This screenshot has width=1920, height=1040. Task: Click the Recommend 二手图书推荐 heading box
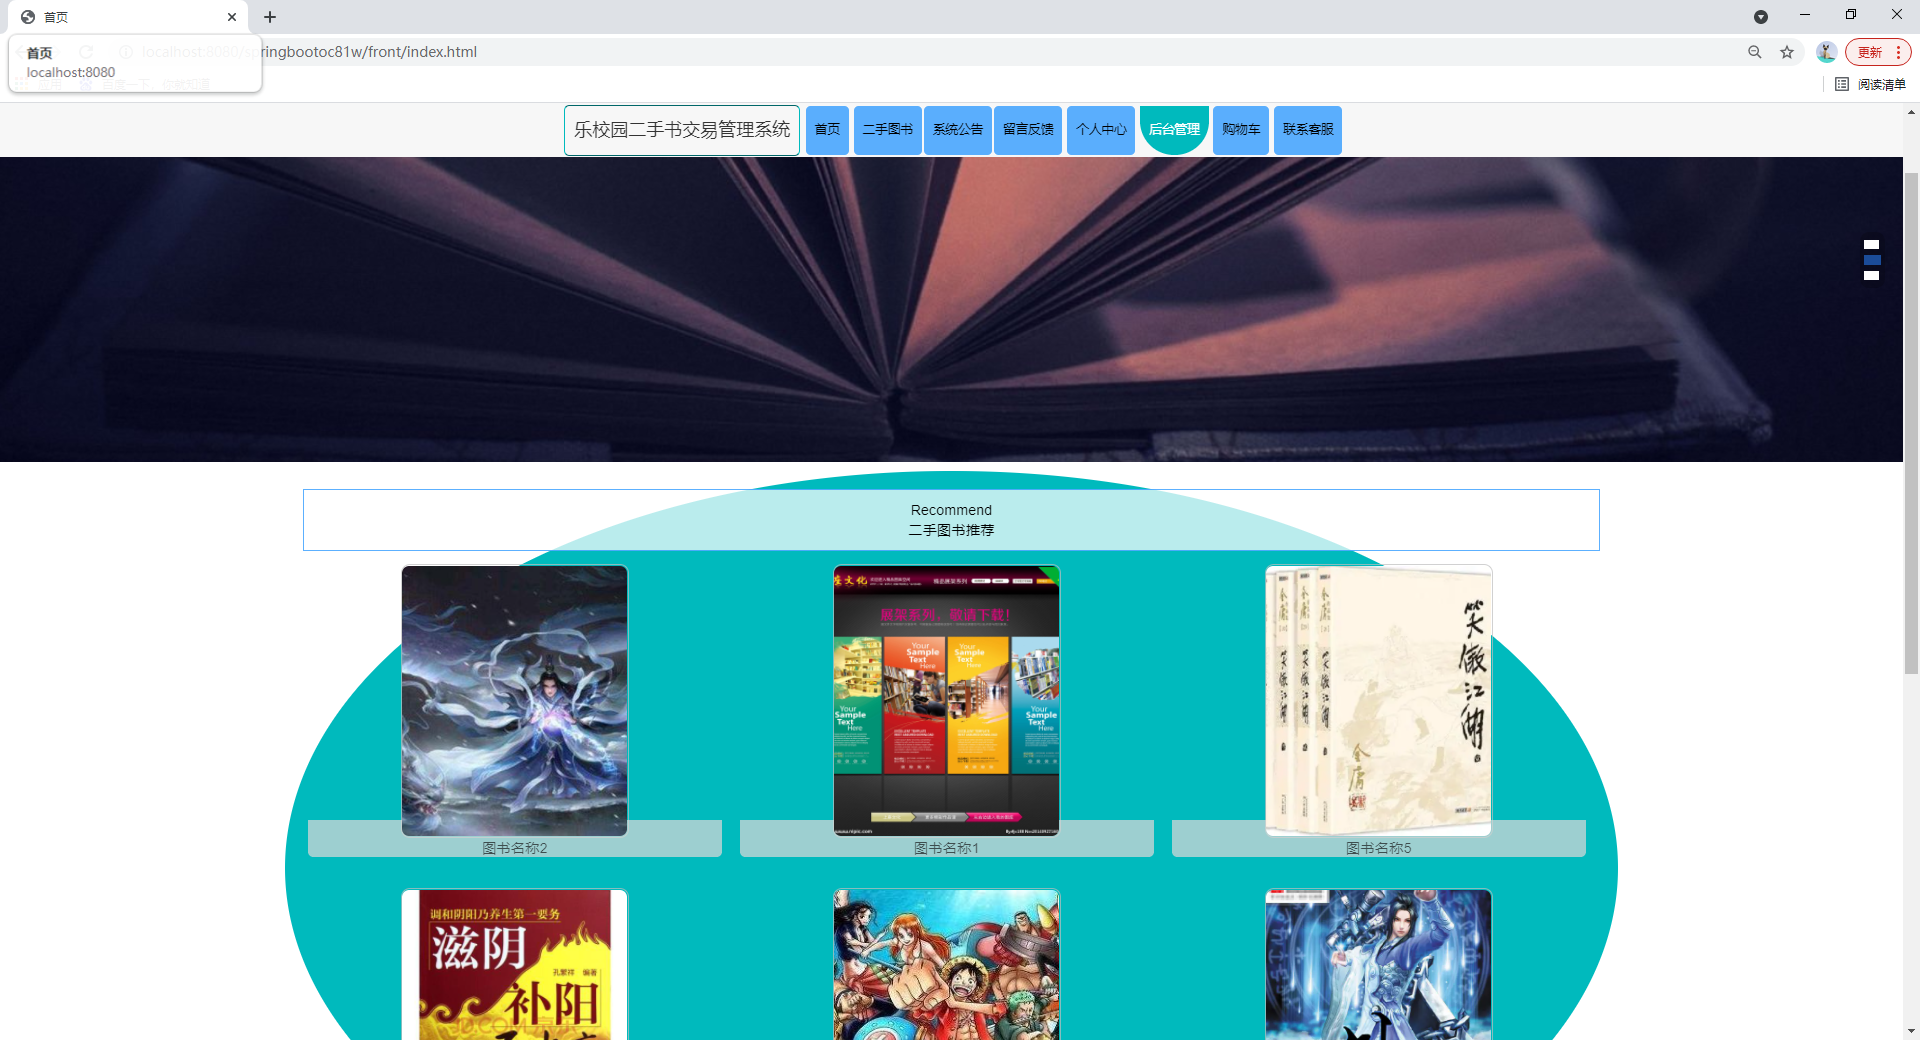tap(951, 520)
